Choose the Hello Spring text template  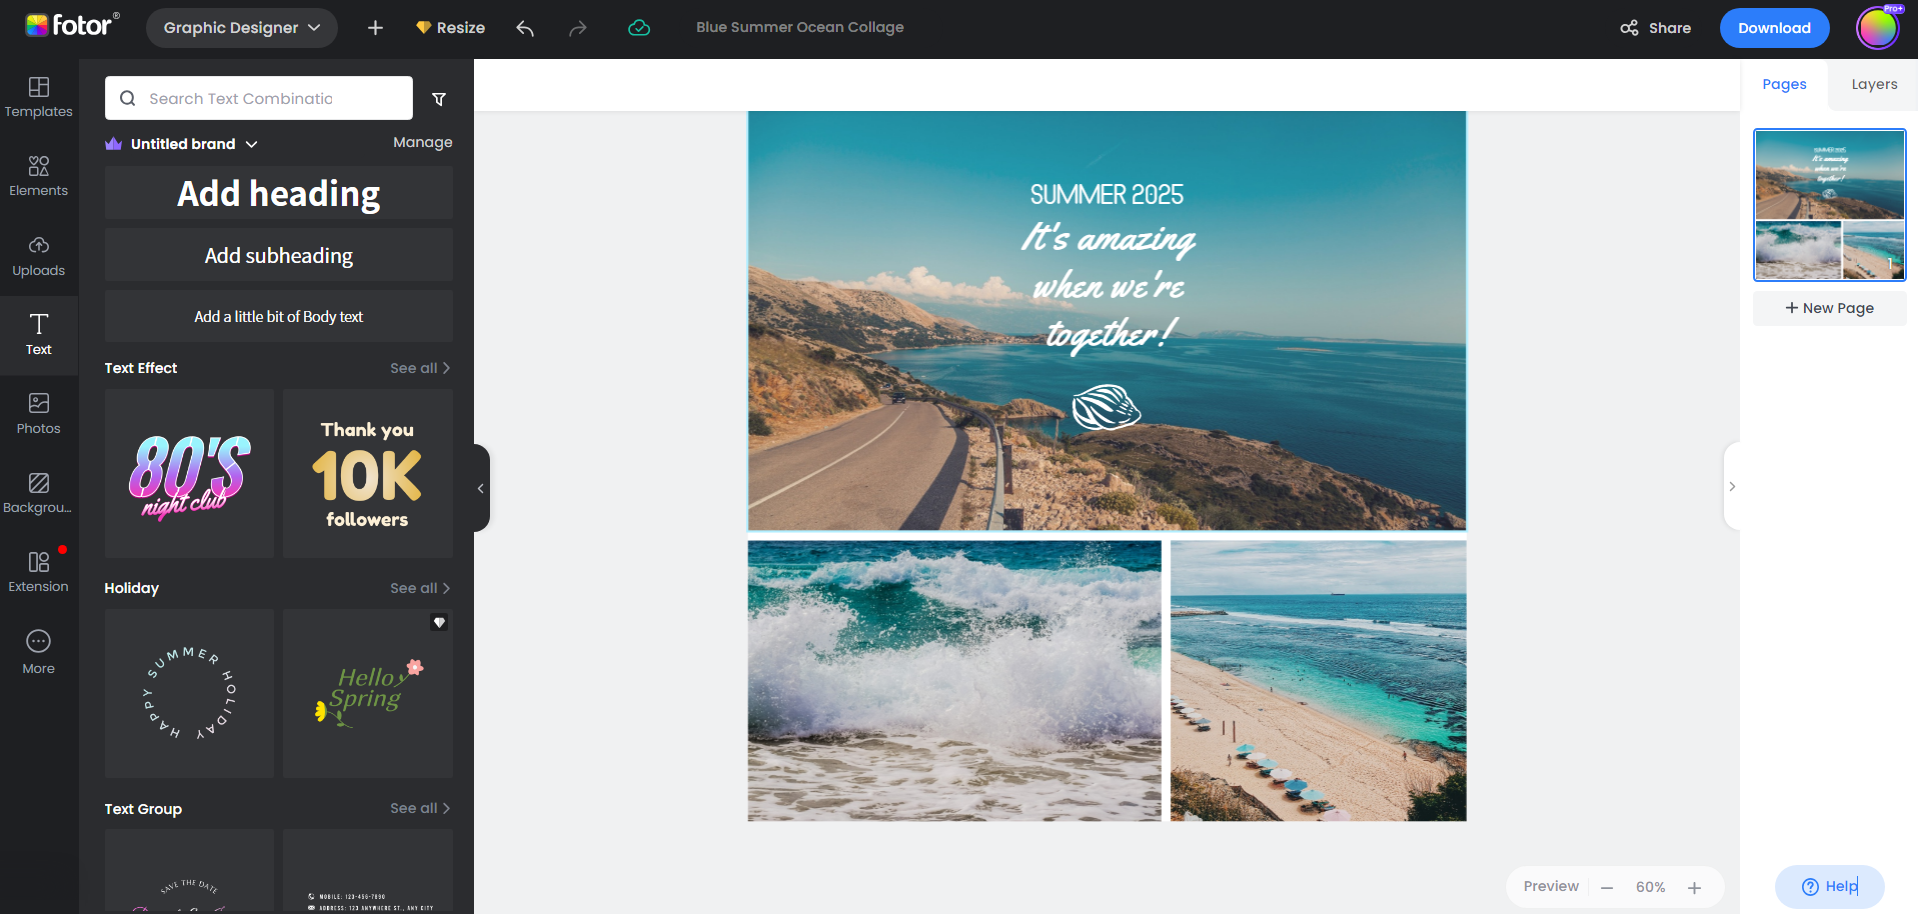click(368, 693)
